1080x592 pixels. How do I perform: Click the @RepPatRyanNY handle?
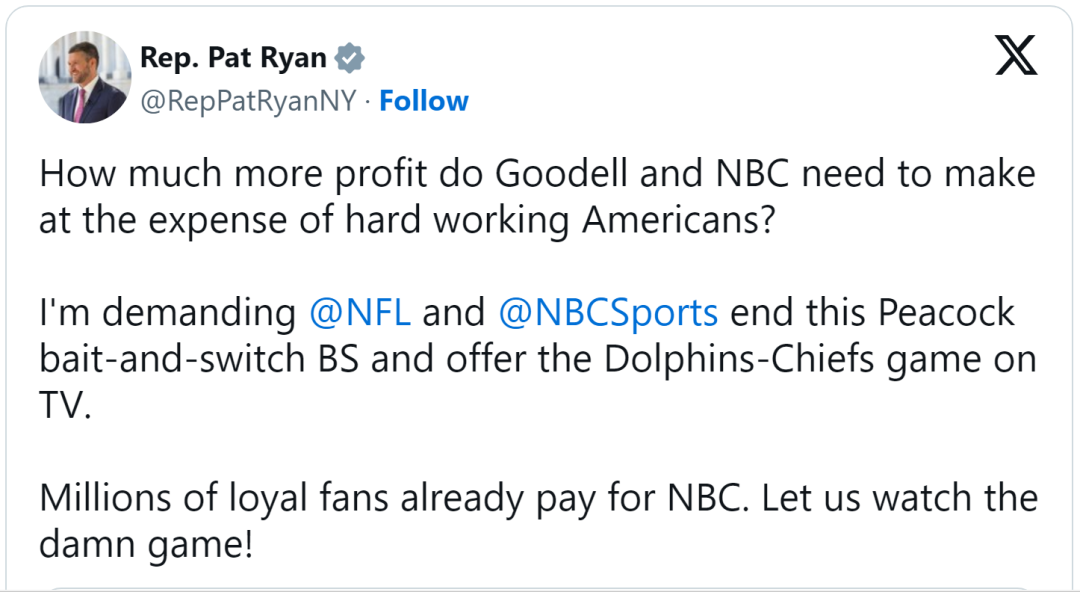pos(248,101)
